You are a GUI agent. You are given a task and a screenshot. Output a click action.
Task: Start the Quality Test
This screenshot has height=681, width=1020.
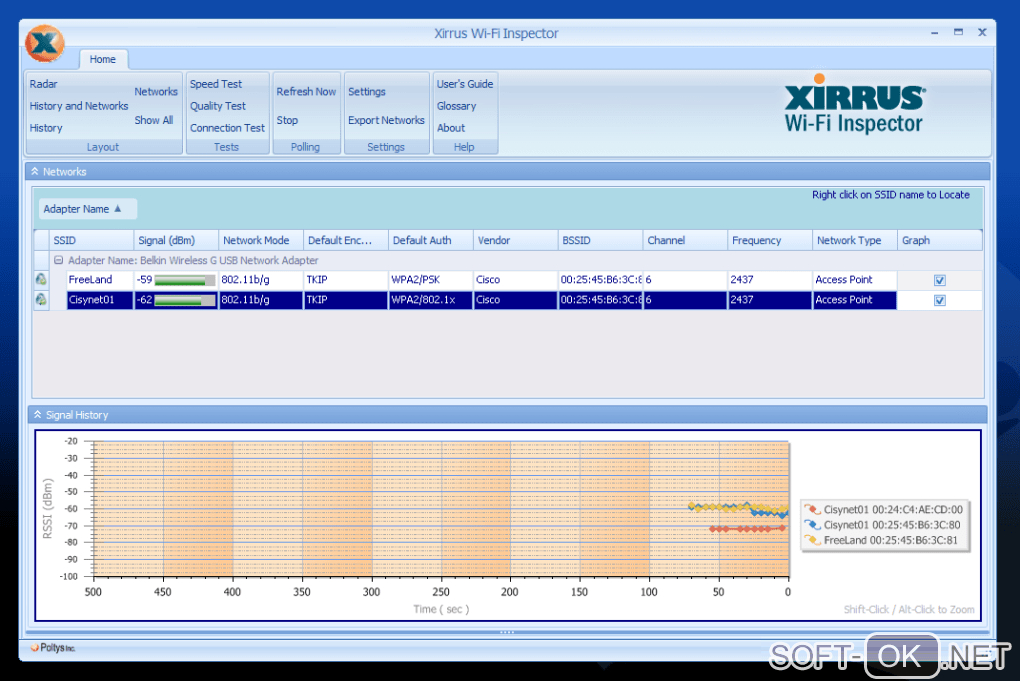pos(218,106)
